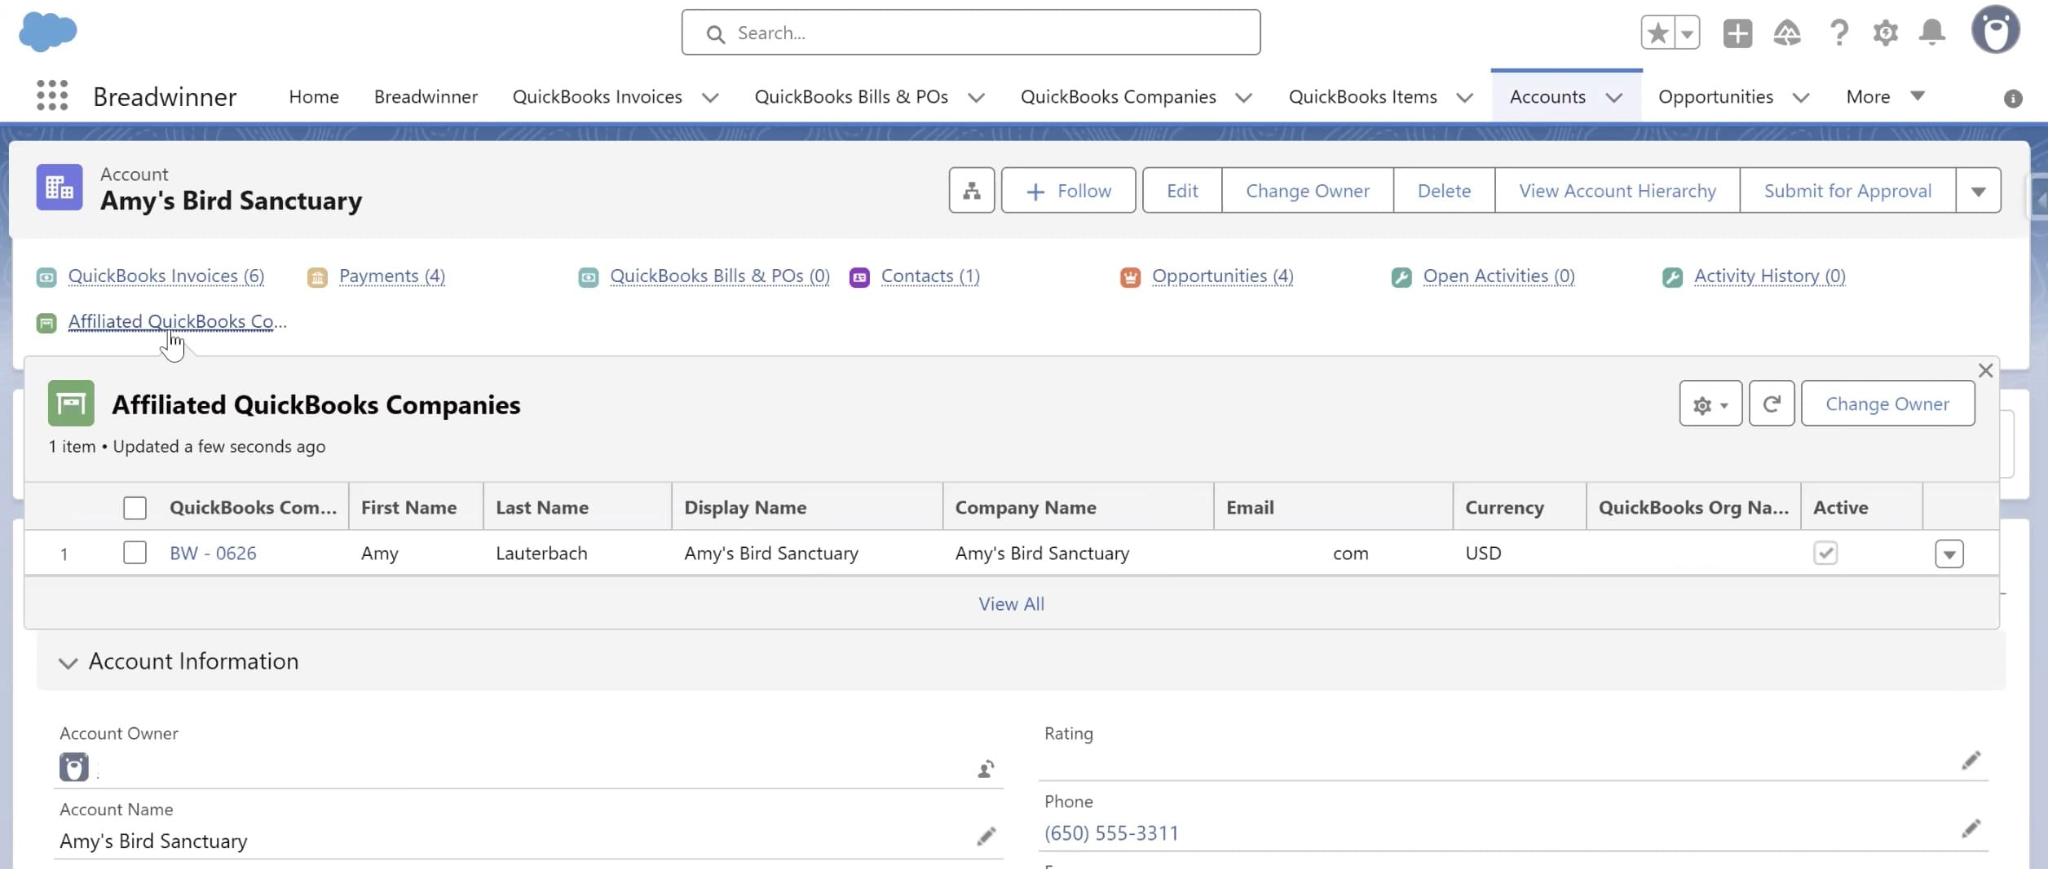Open the More navigation menu
Image resolution: width=2048 pixels, height=869 pixels.
[1885, 97]
